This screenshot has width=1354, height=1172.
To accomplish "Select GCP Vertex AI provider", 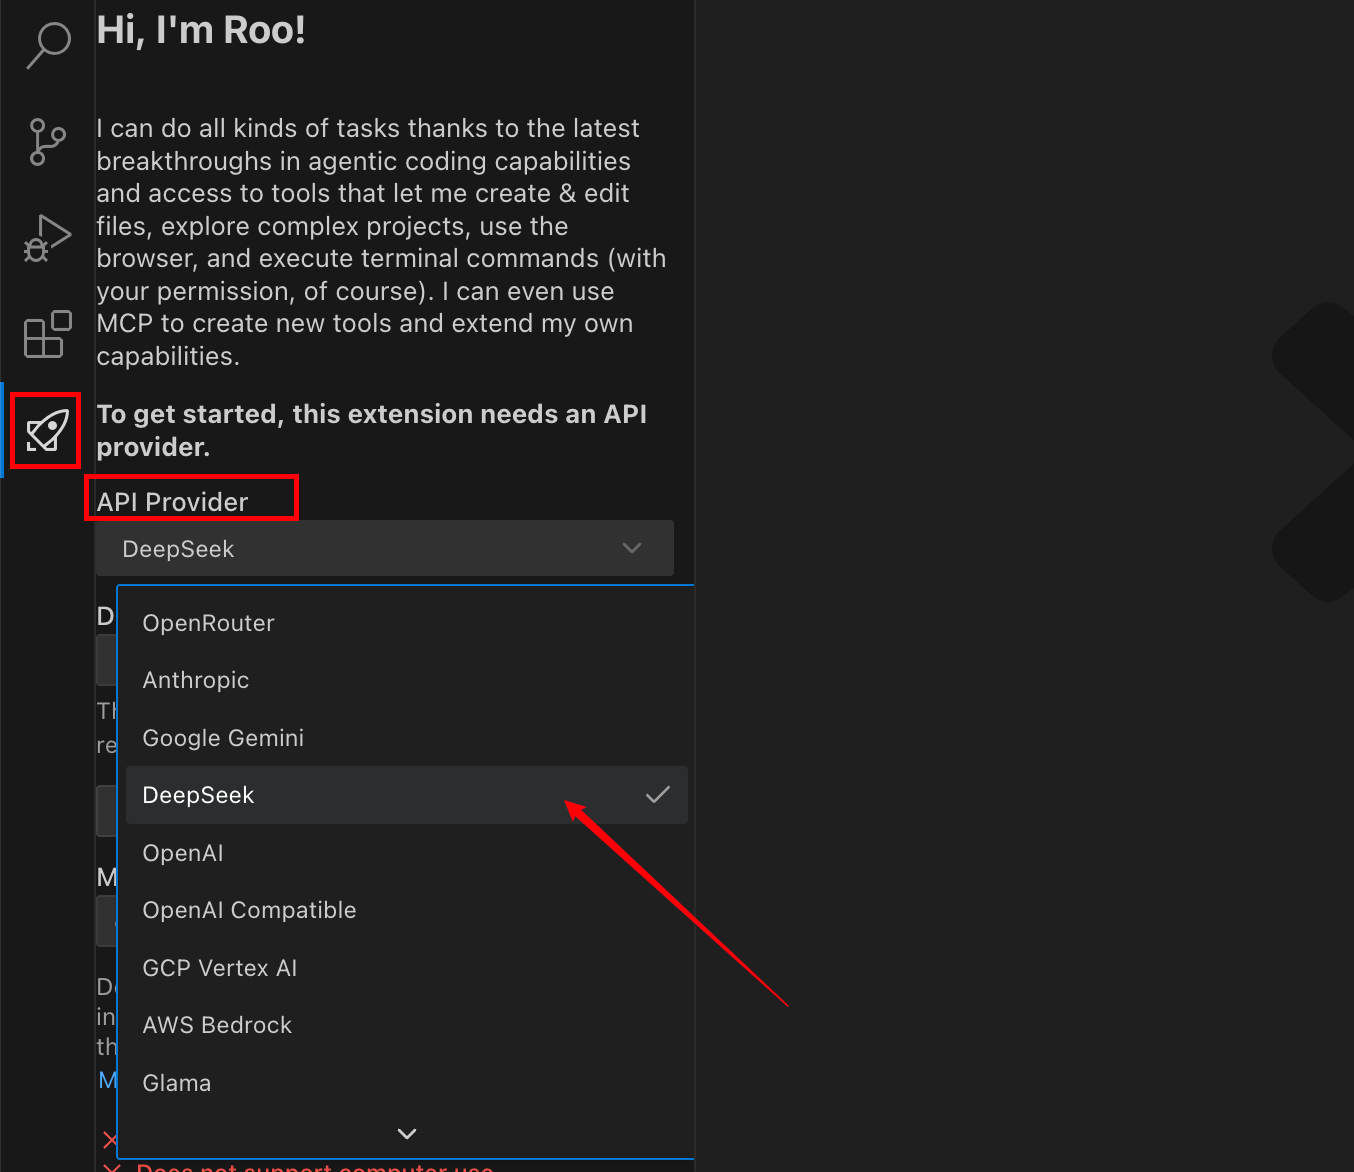I will point(407,968).
